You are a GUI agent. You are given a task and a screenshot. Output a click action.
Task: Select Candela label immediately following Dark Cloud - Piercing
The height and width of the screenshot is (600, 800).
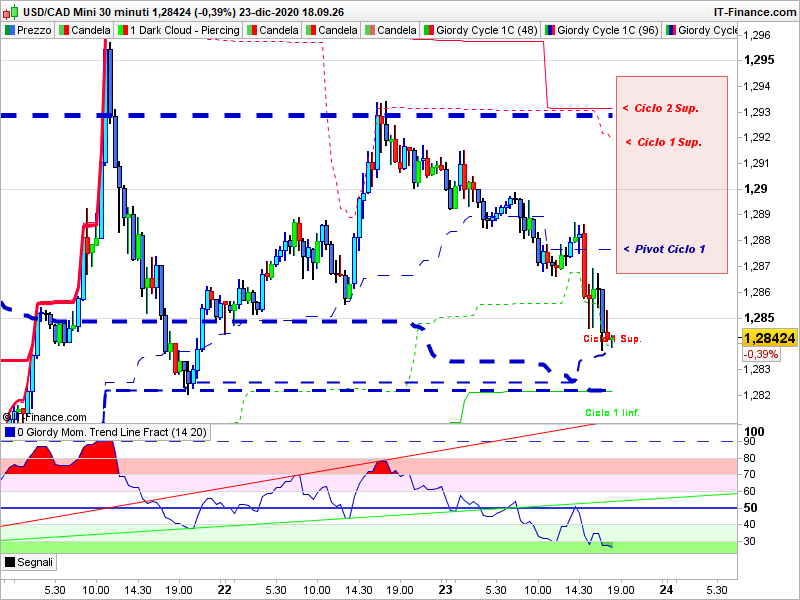(x=272, y=30)
